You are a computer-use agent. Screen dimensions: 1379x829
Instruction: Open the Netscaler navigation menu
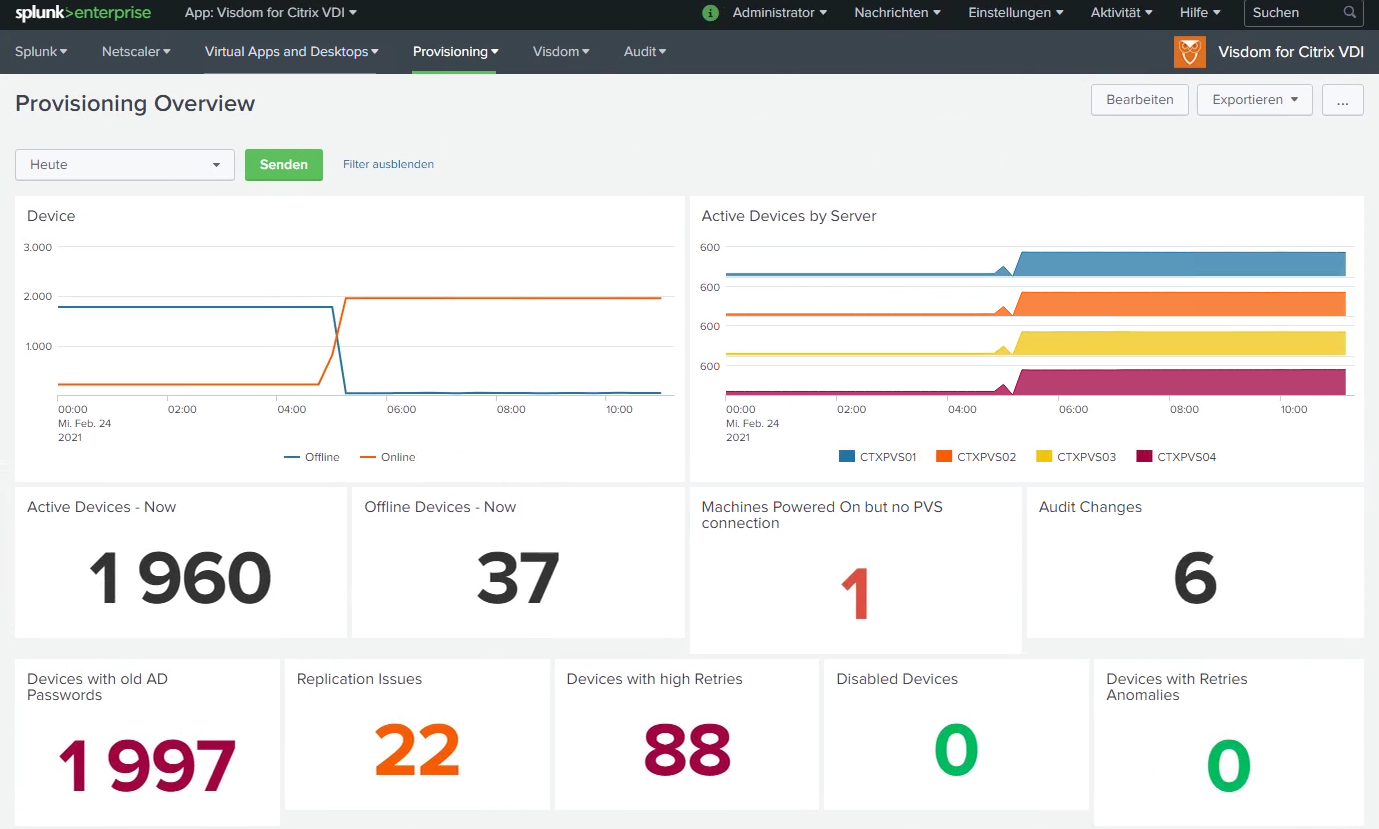(136, 51)
